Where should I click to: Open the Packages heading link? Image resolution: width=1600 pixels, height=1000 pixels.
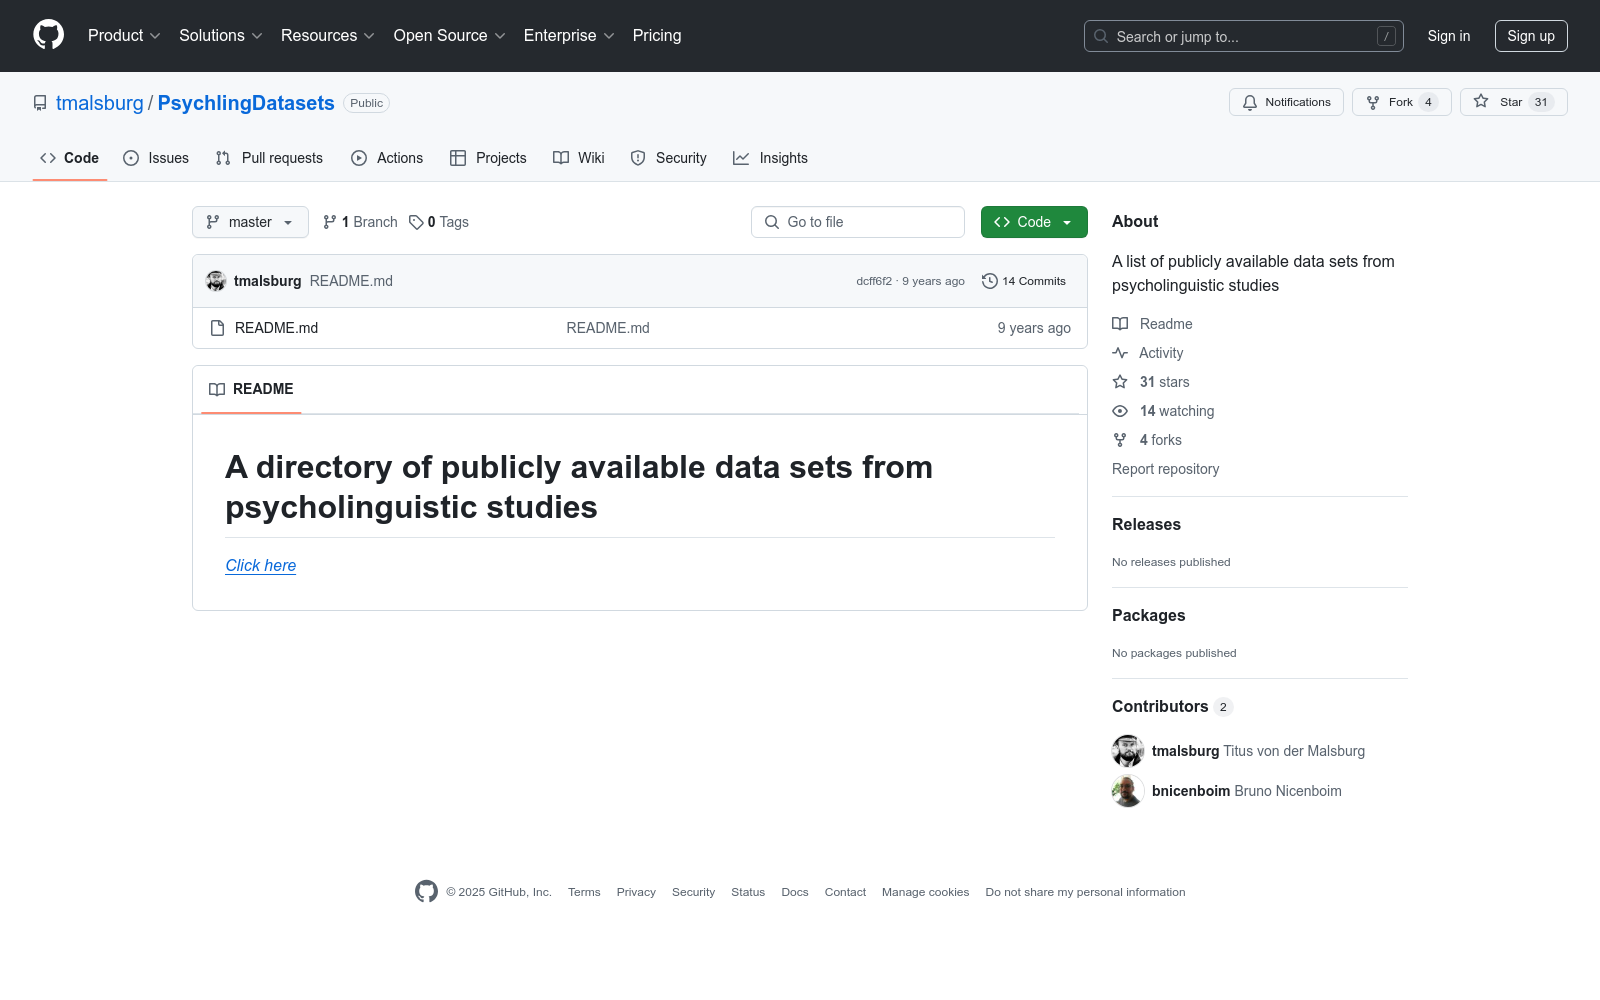[1148, 615]
